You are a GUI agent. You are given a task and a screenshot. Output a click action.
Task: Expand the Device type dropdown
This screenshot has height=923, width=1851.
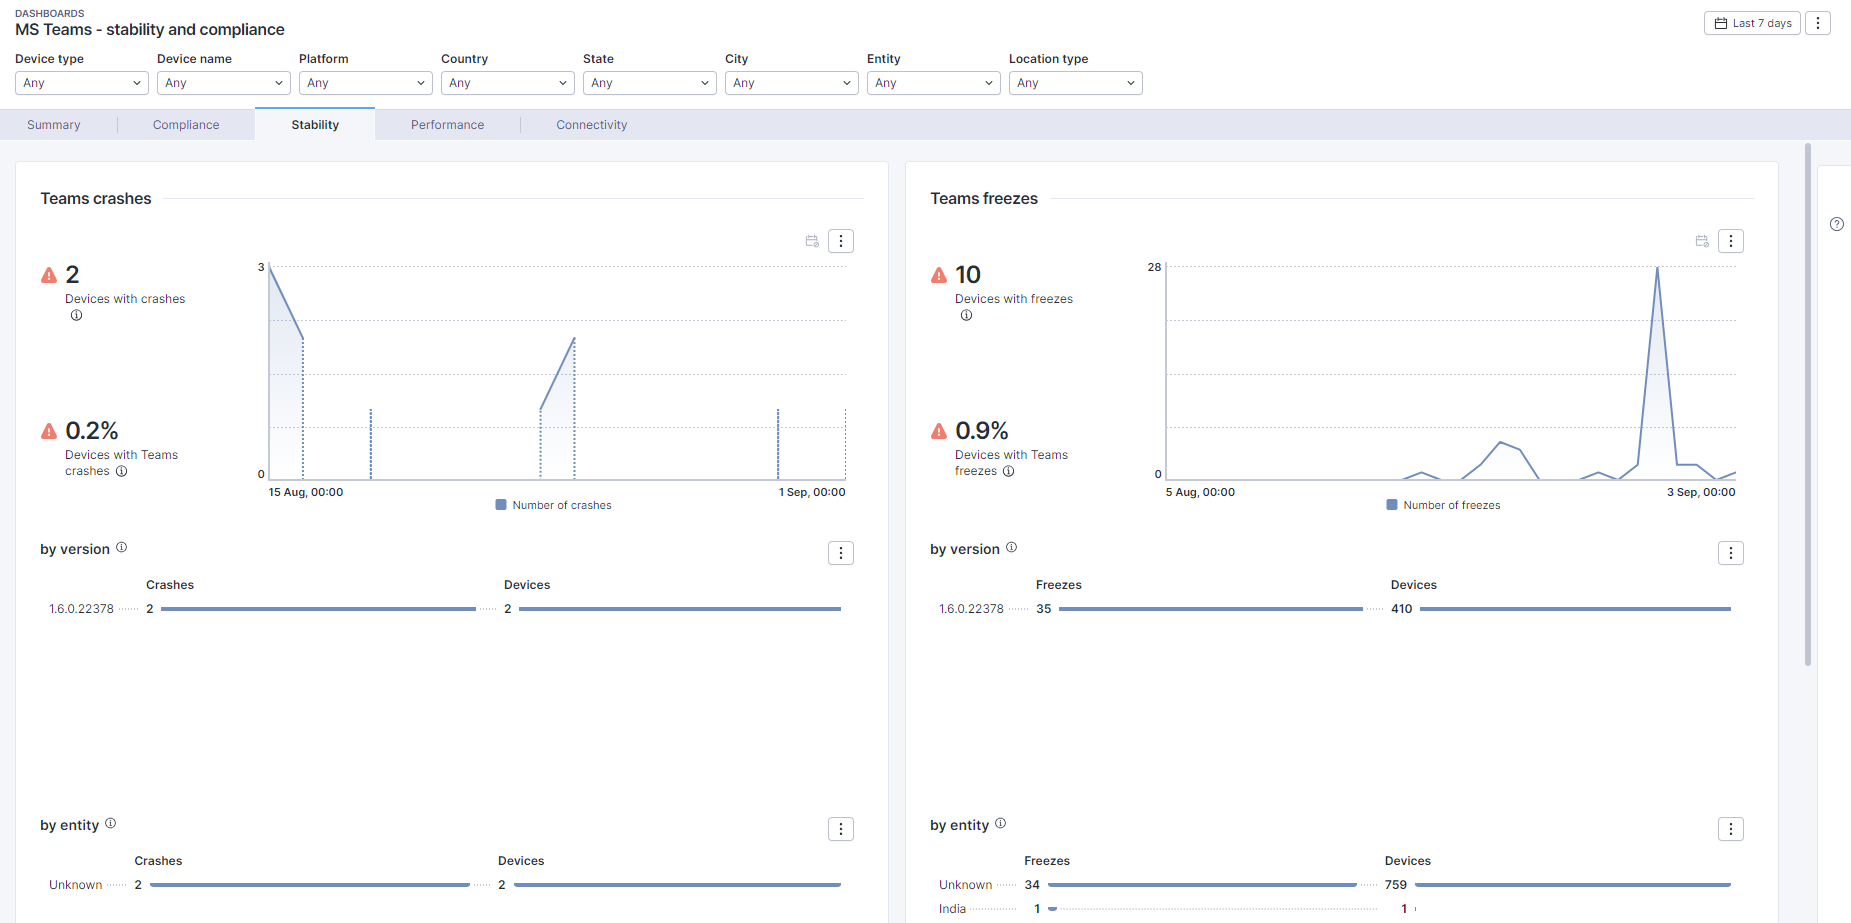82,83
